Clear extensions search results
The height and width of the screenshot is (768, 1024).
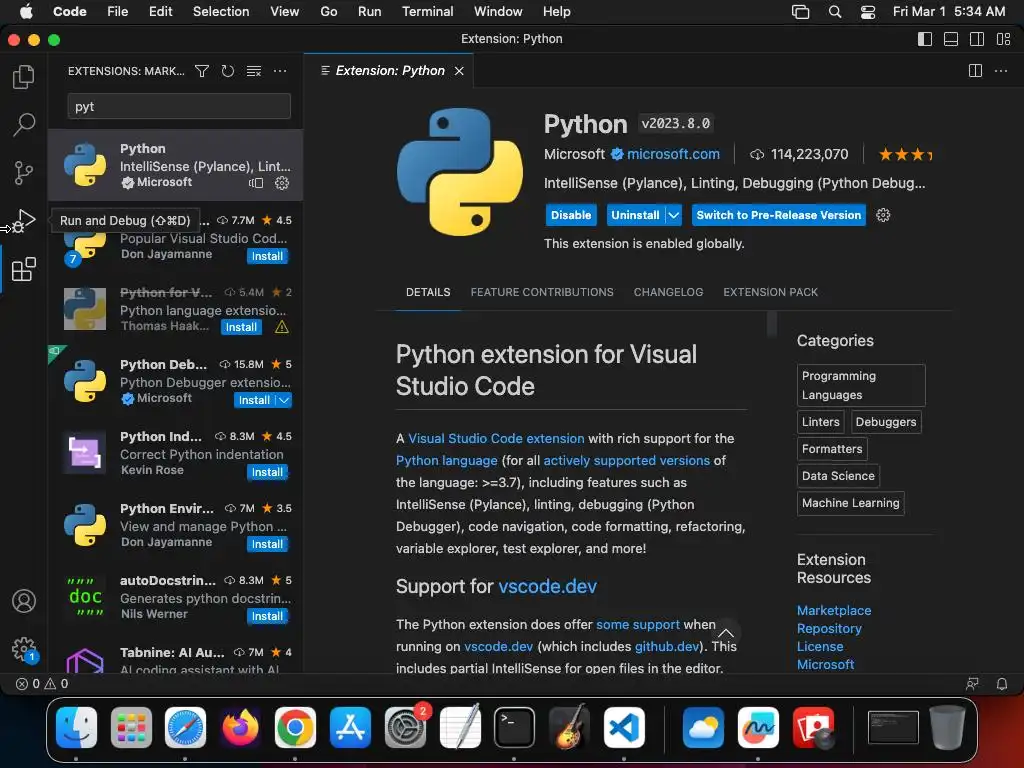(x=254, y=71)
